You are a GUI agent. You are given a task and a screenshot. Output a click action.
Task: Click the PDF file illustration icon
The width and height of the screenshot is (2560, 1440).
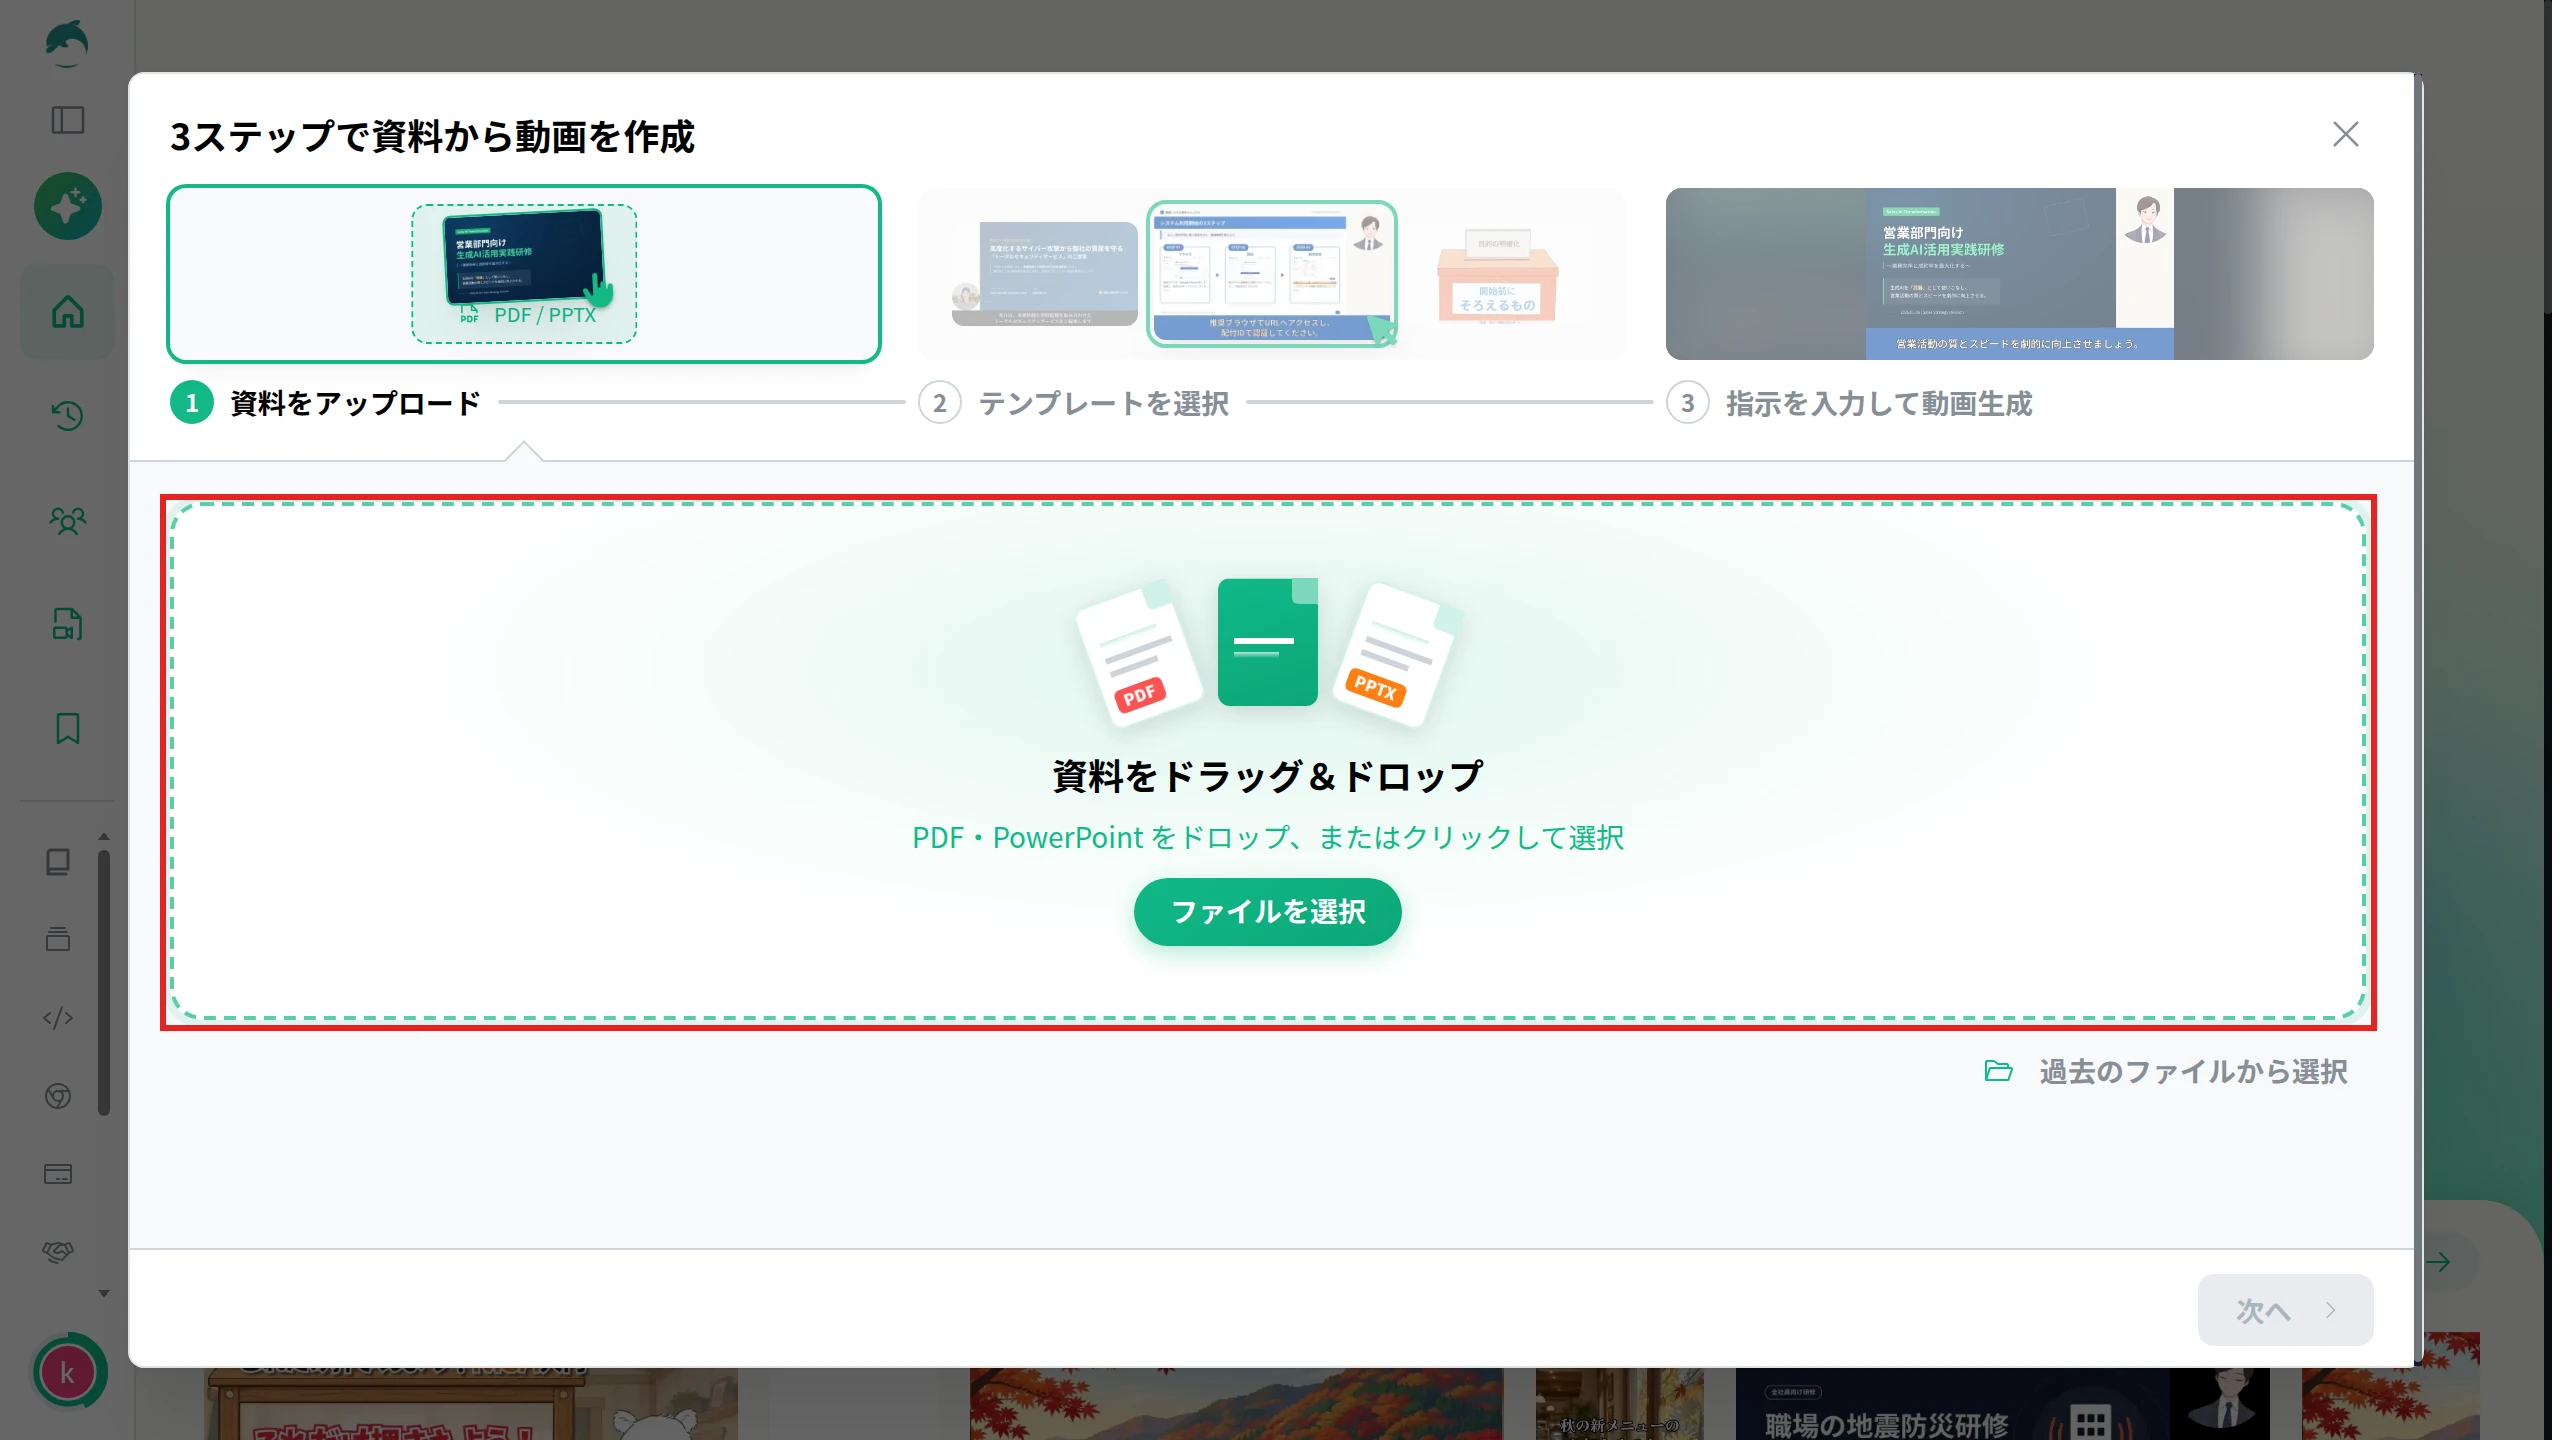tap(1139, 653)
